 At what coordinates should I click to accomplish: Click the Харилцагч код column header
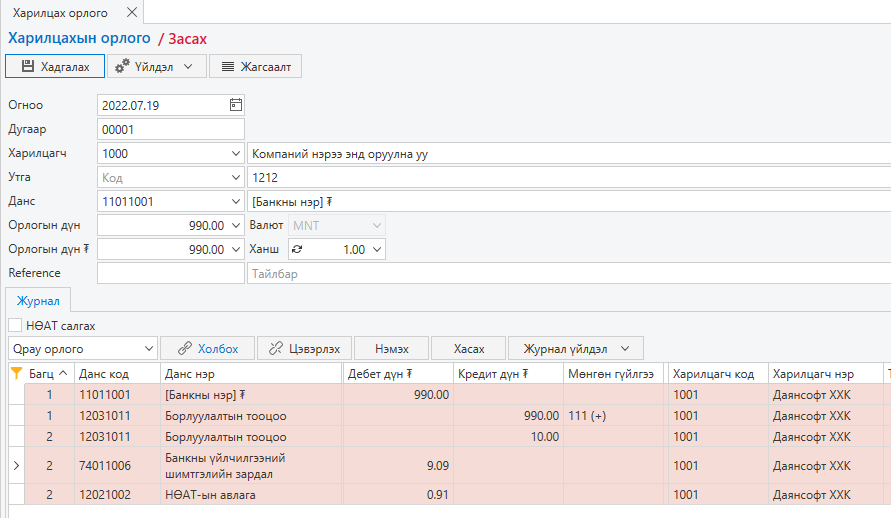click(x=718, y=374)
